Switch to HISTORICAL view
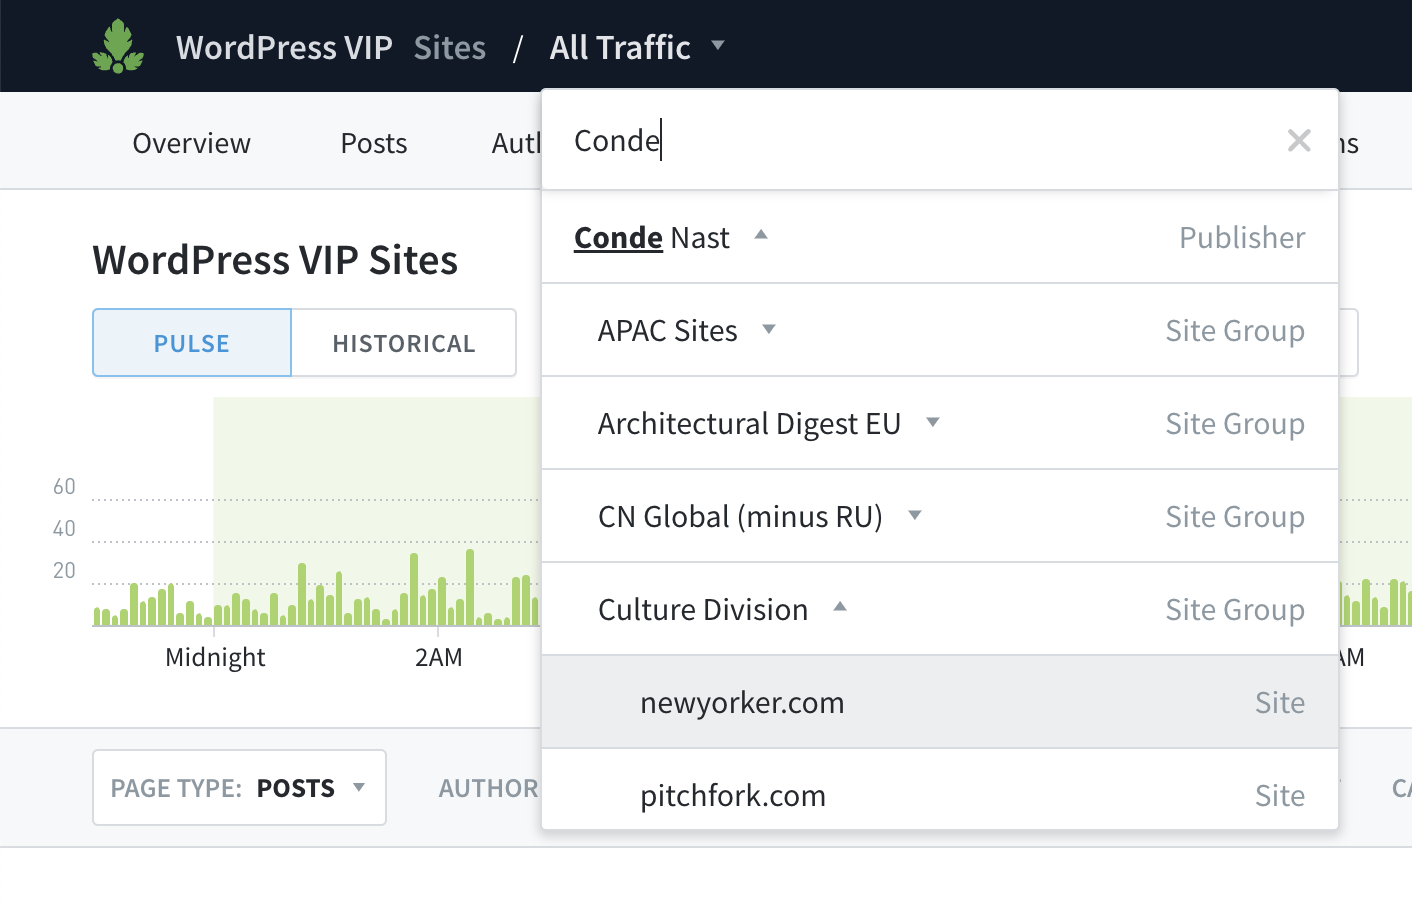 point(404,343)
